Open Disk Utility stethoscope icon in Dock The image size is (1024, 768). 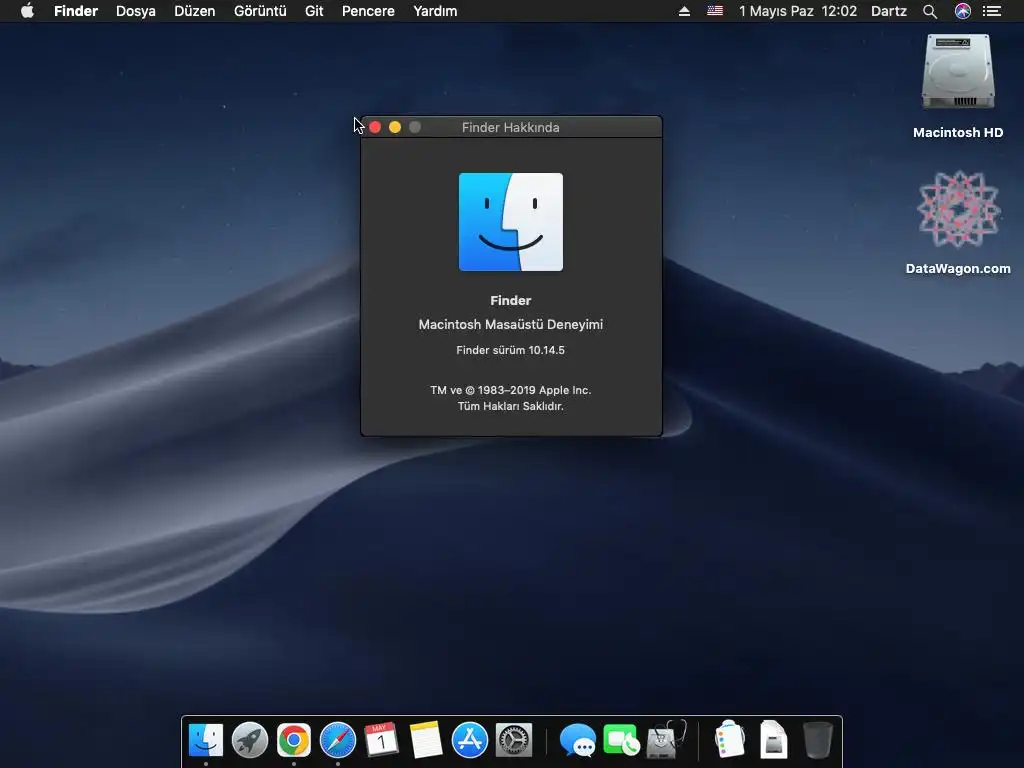(666, 739)
